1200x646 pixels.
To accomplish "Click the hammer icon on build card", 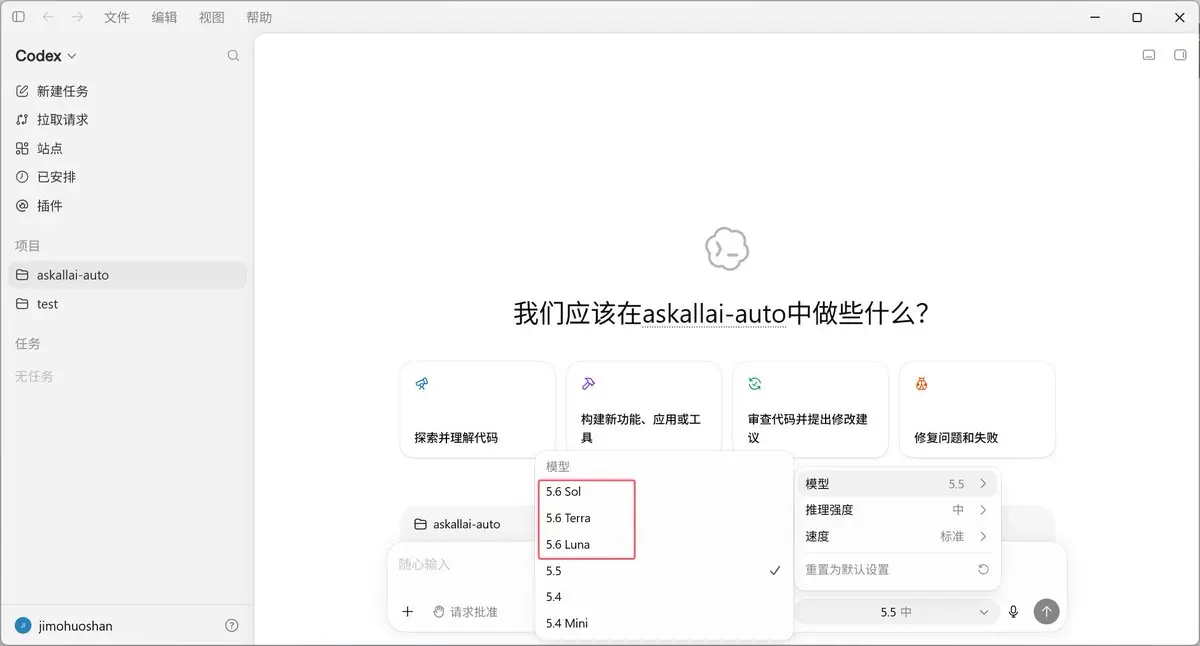I will tap(588, 384).
